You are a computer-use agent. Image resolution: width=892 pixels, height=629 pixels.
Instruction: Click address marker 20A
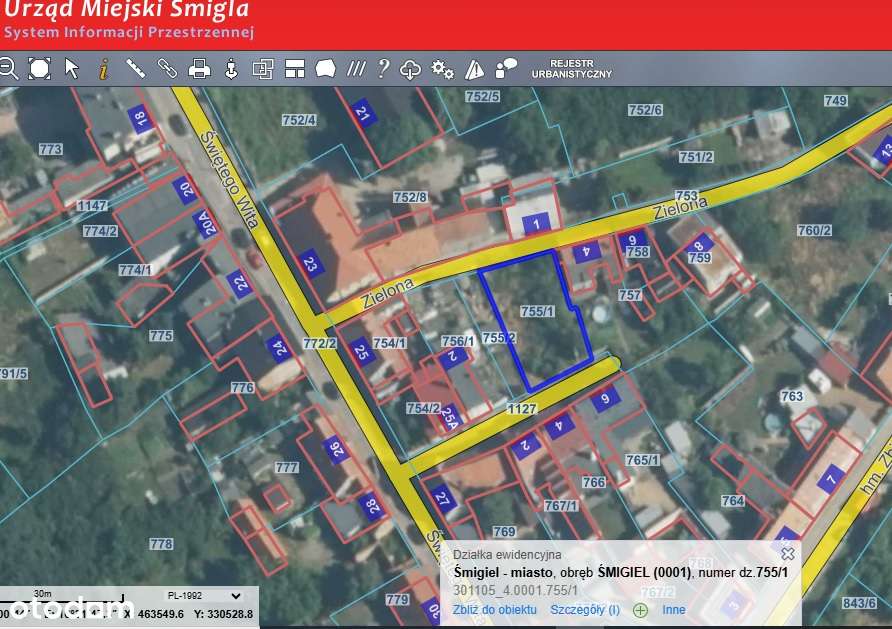(x=206, y=223)
